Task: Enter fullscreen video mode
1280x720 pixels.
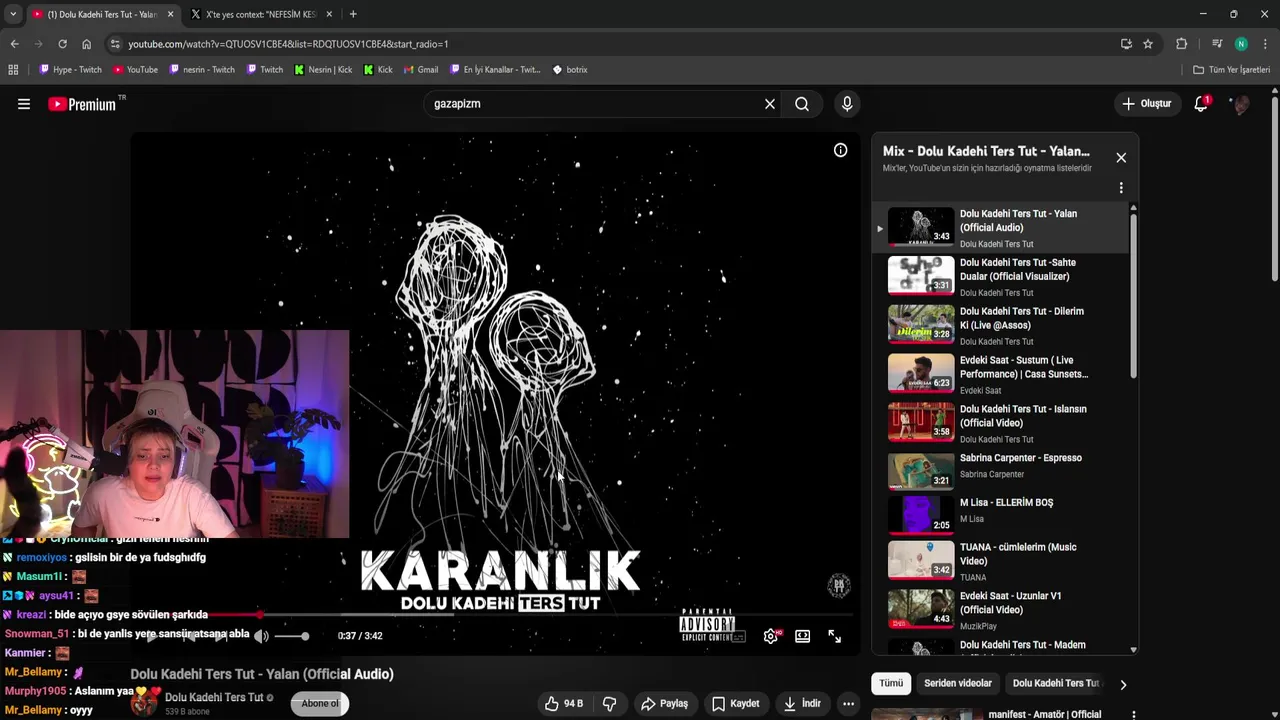Action: tap(835, 636)
